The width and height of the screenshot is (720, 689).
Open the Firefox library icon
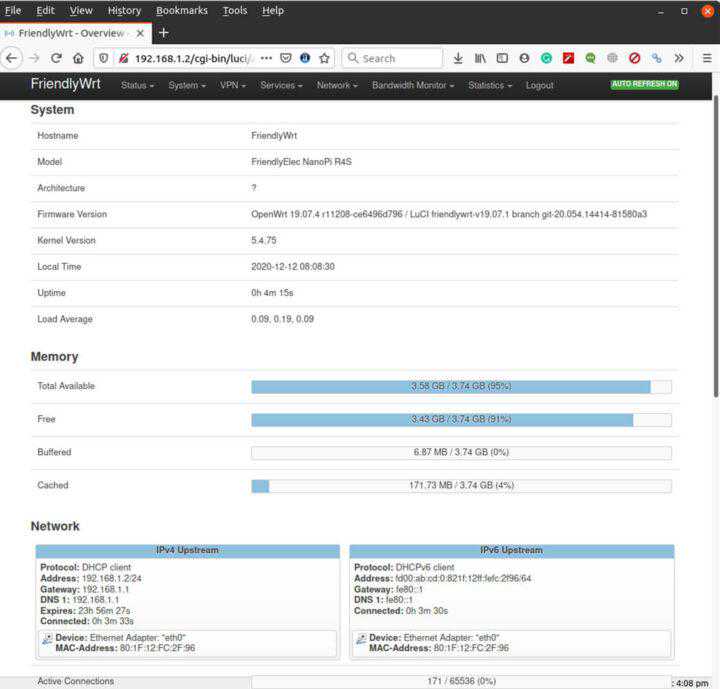coord(480,58)
